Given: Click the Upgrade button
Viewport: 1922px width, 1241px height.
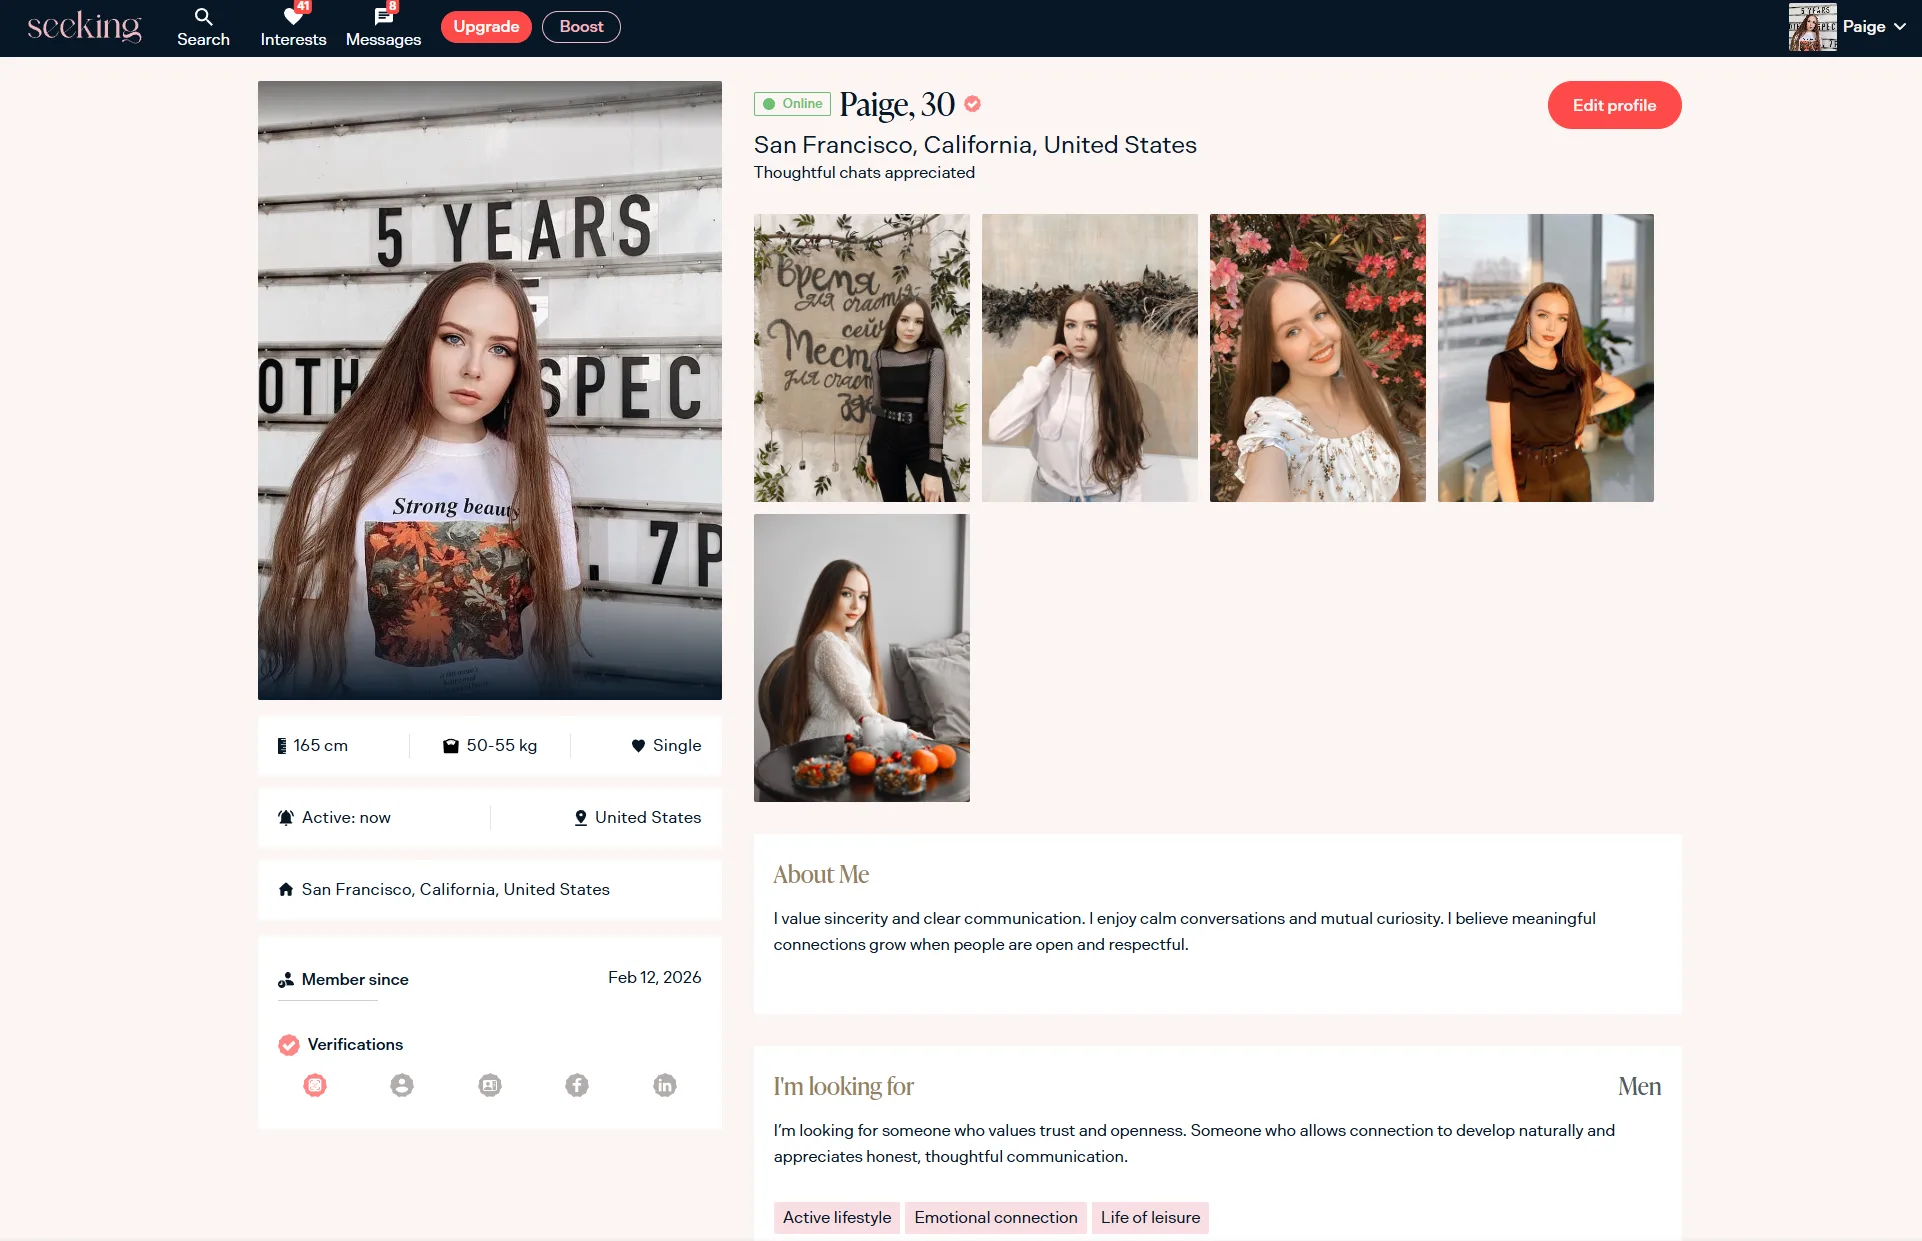Looking at the screenshot, I should pos(486,27).
